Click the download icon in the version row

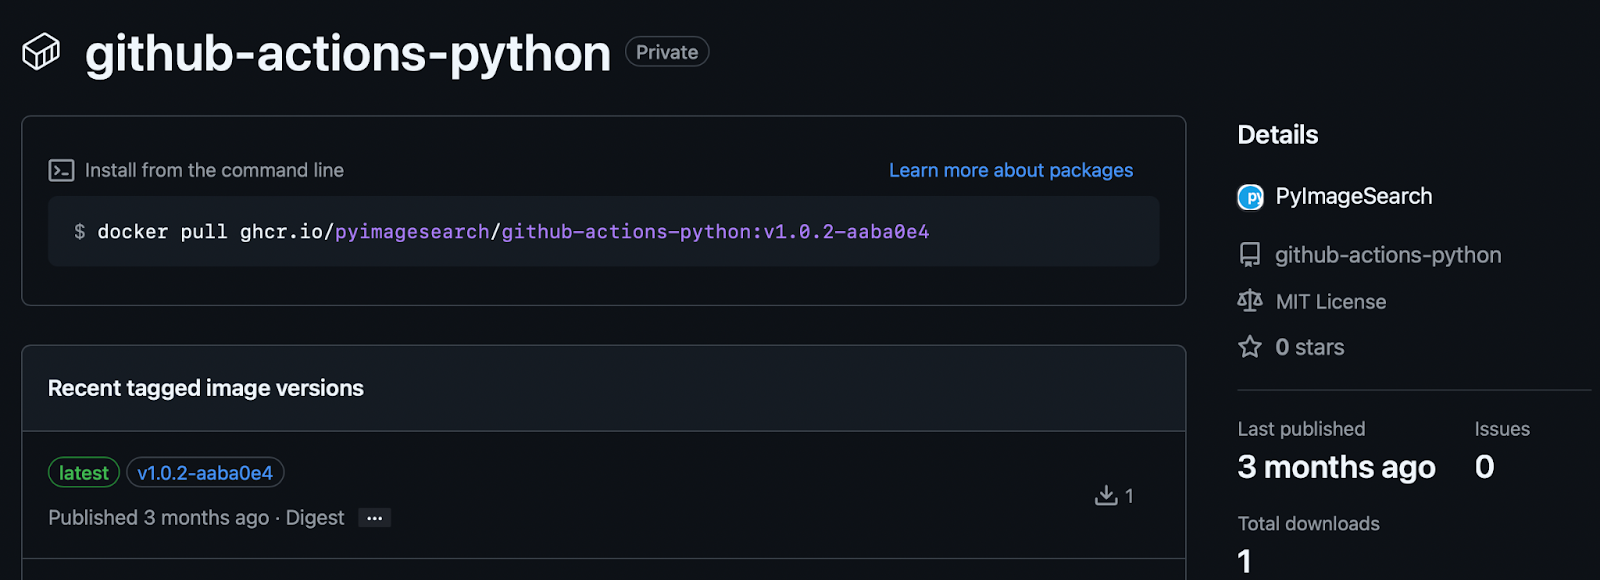coord(1106,495)
